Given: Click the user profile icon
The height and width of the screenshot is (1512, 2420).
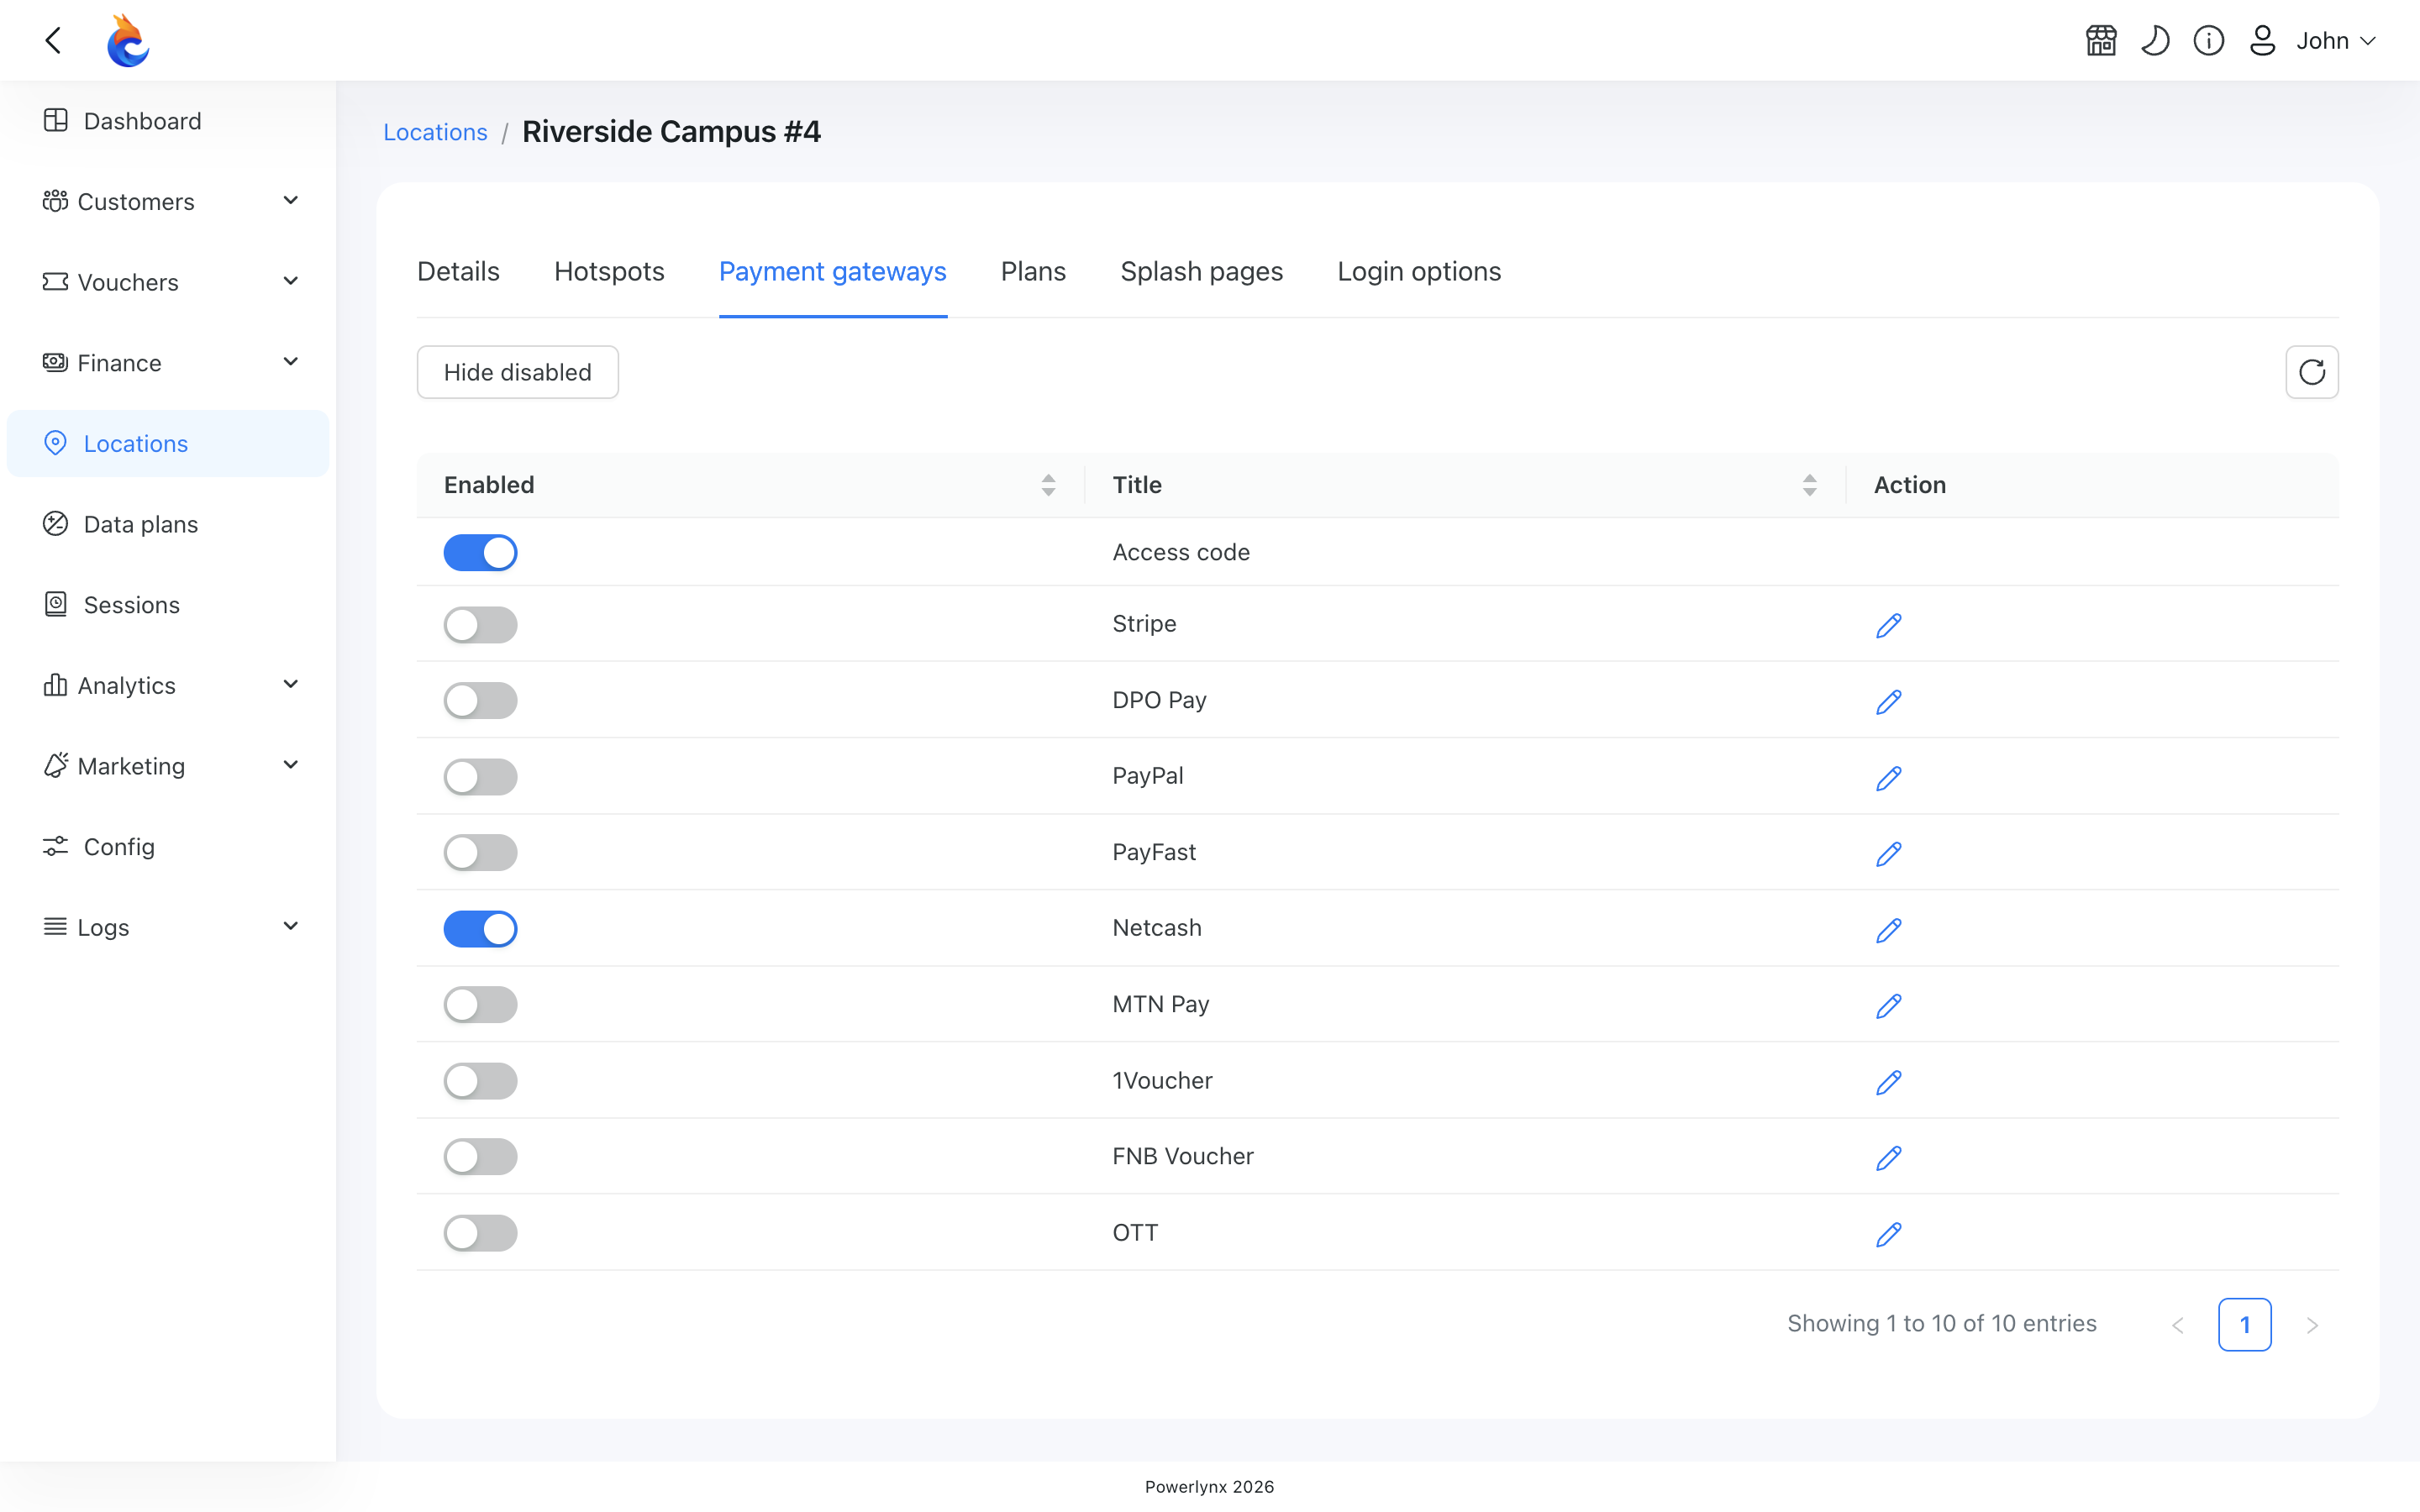Looking at the screenshot, I should click(x=2262, y=41).
